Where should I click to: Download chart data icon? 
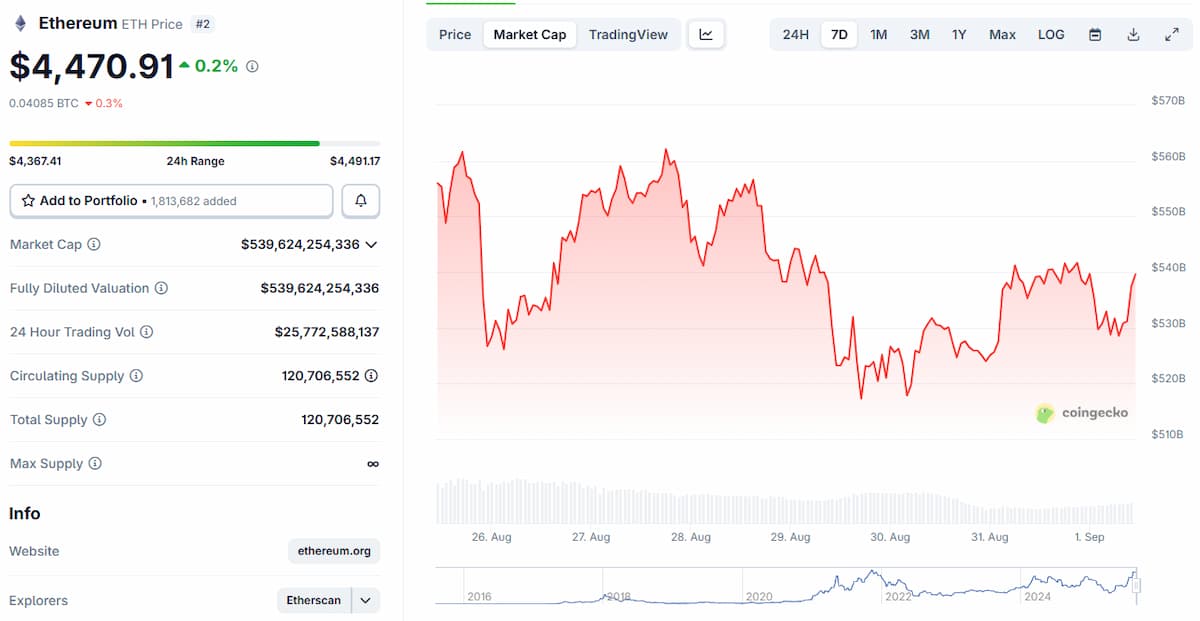1133,34
